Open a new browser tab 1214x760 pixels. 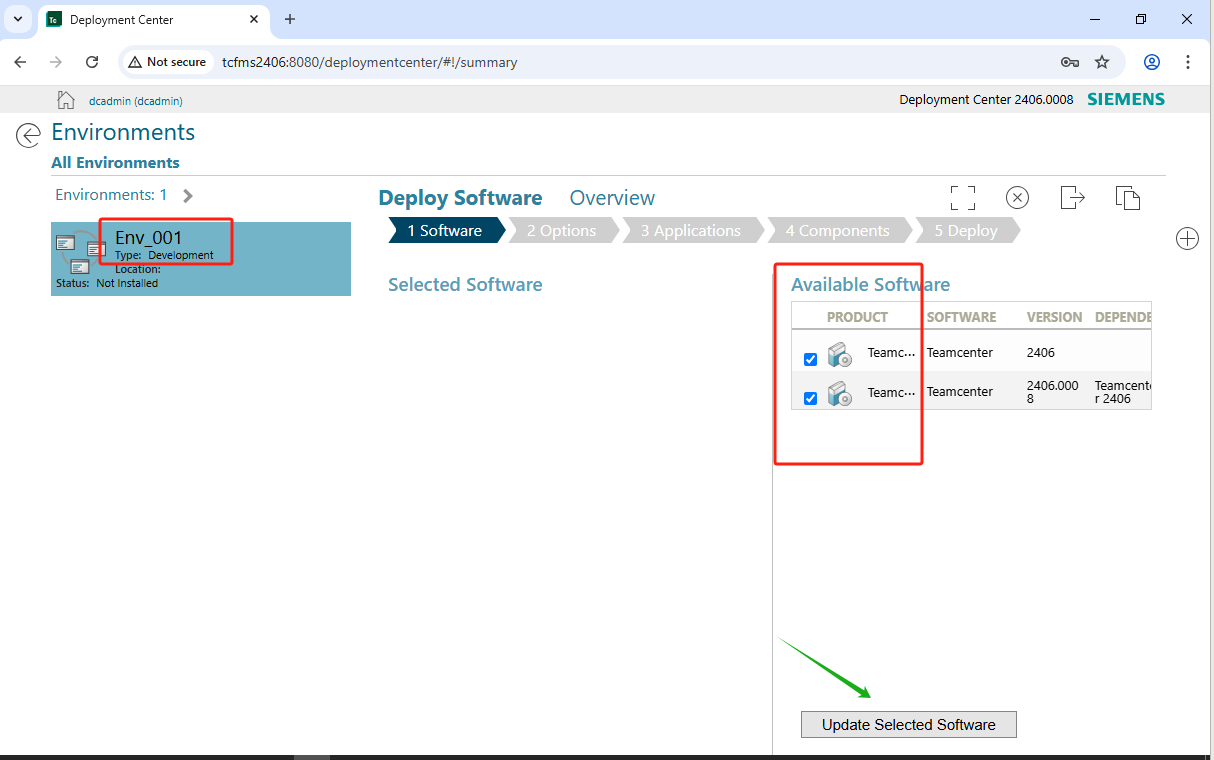(290, 19)
